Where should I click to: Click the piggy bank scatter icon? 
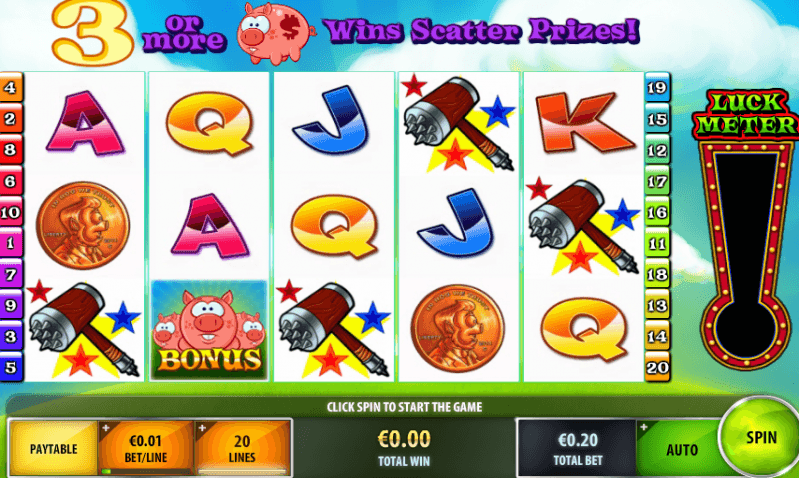[x=276, y=33]
